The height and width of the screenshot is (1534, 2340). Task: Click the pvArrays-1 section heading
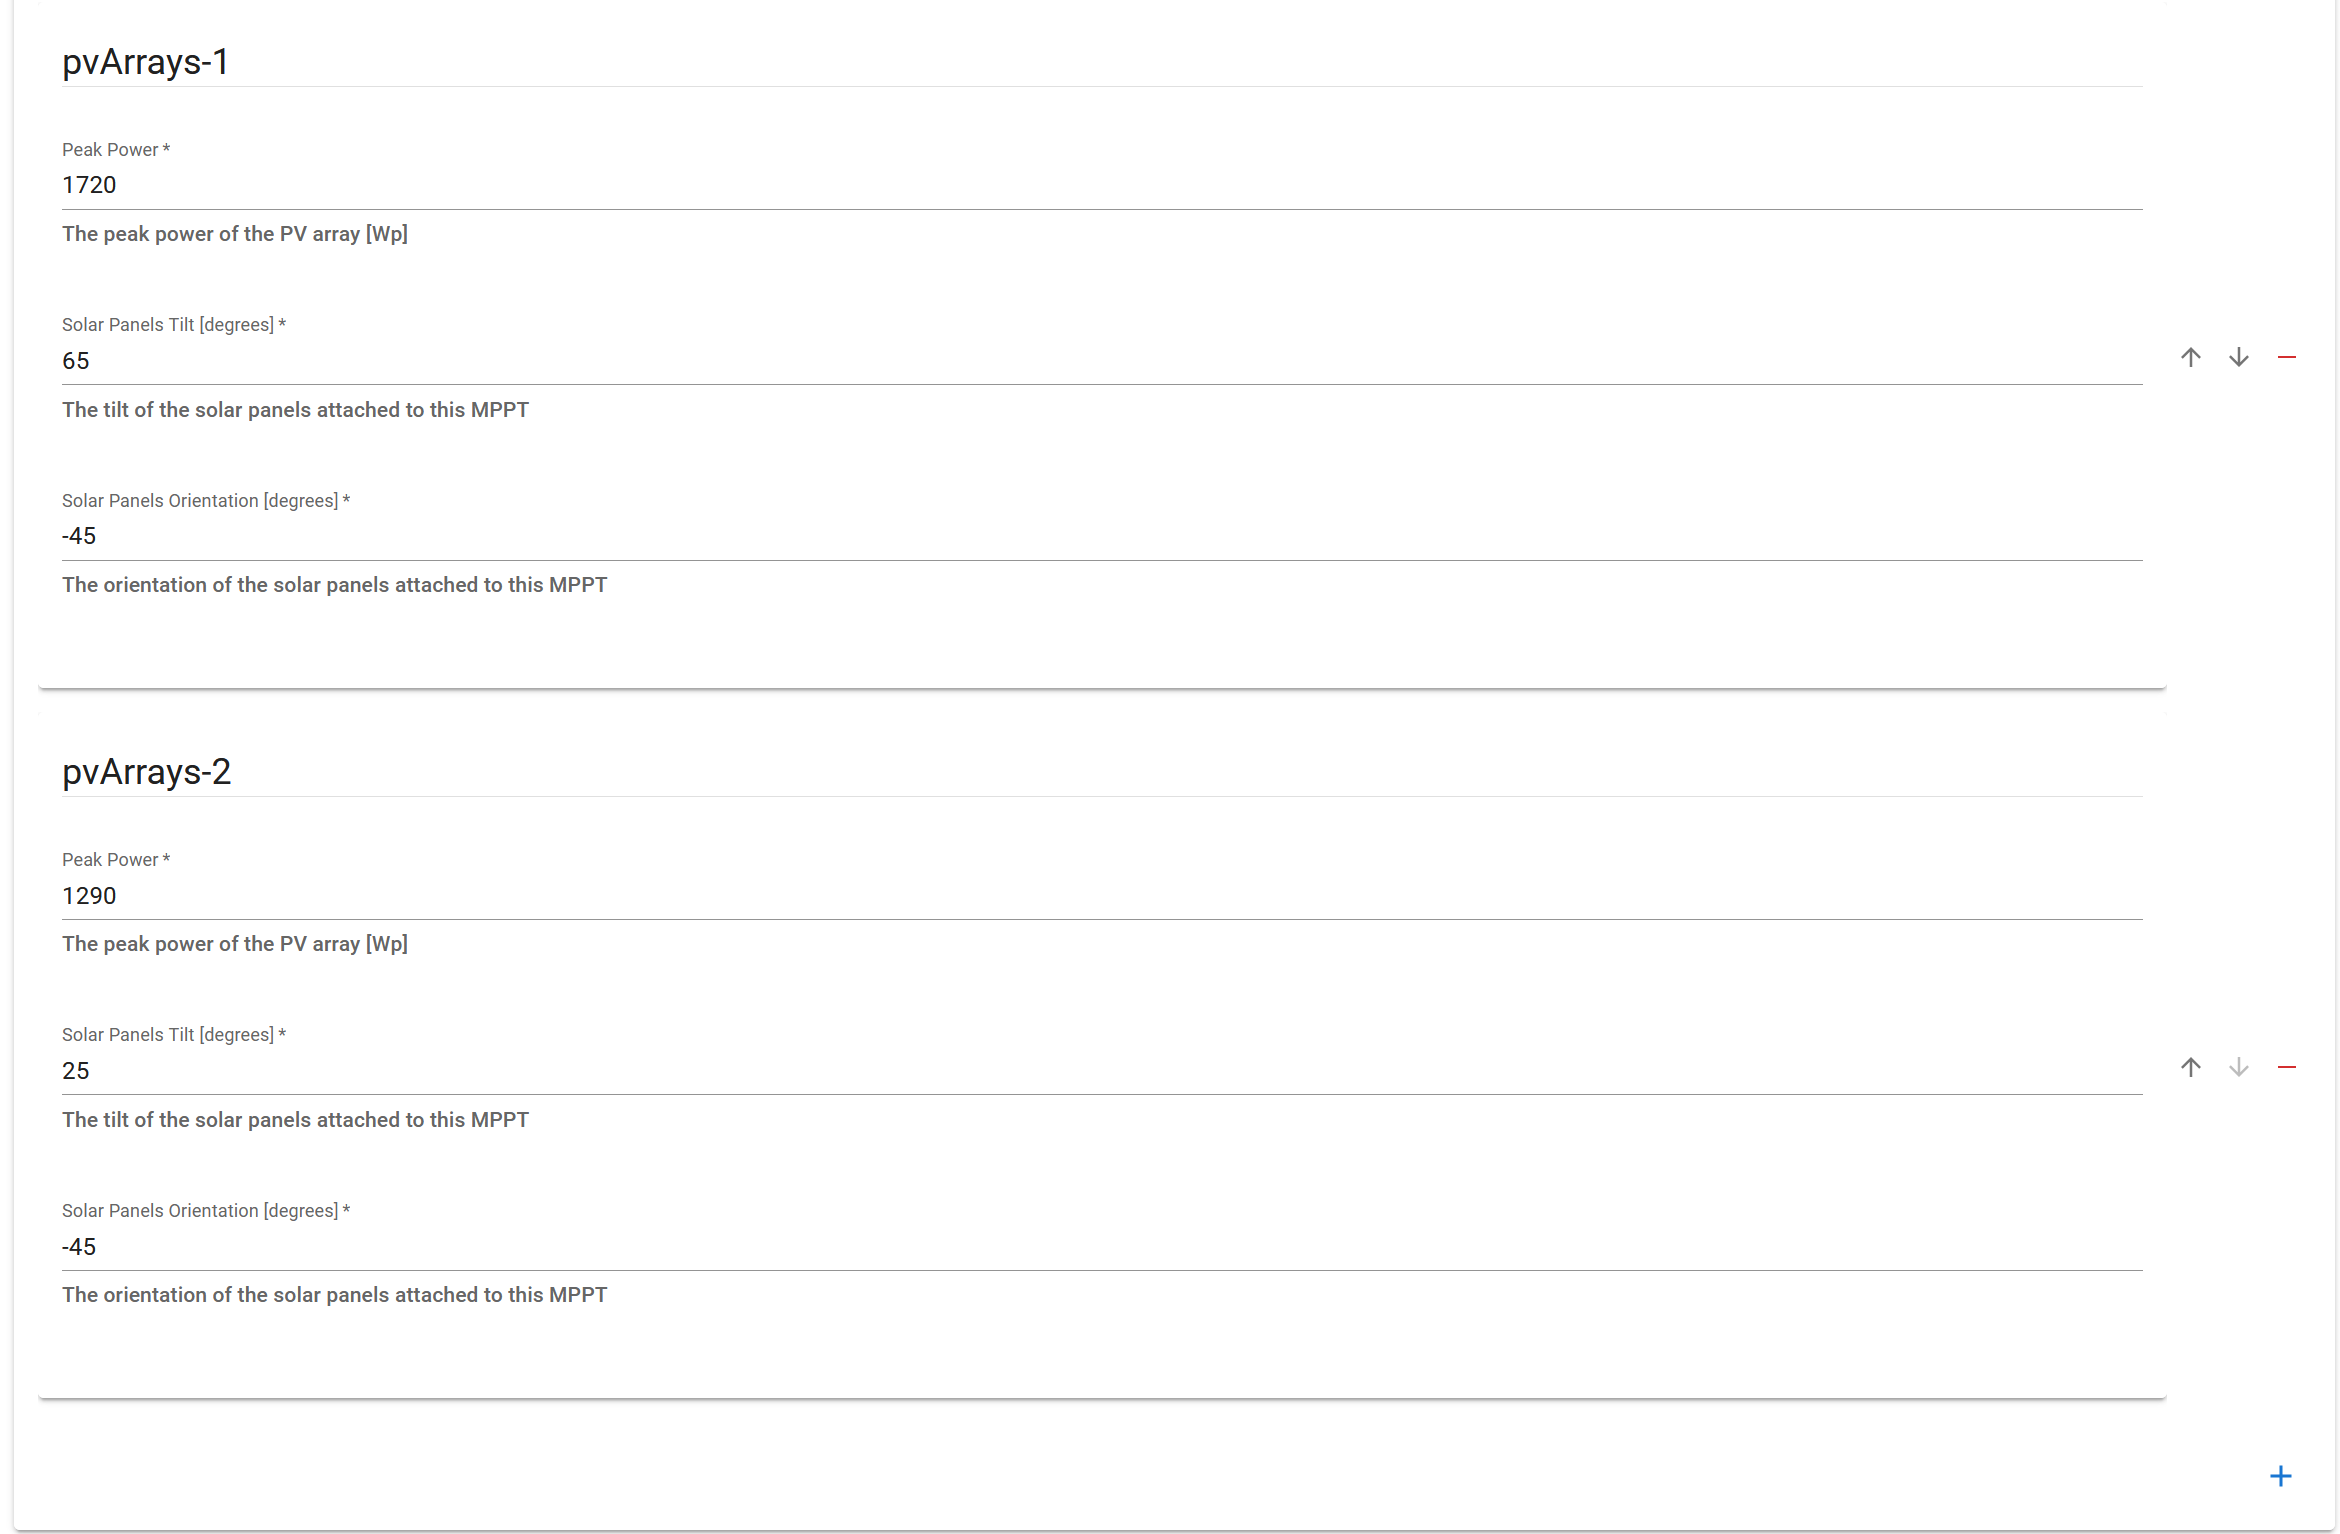[146, 62]
